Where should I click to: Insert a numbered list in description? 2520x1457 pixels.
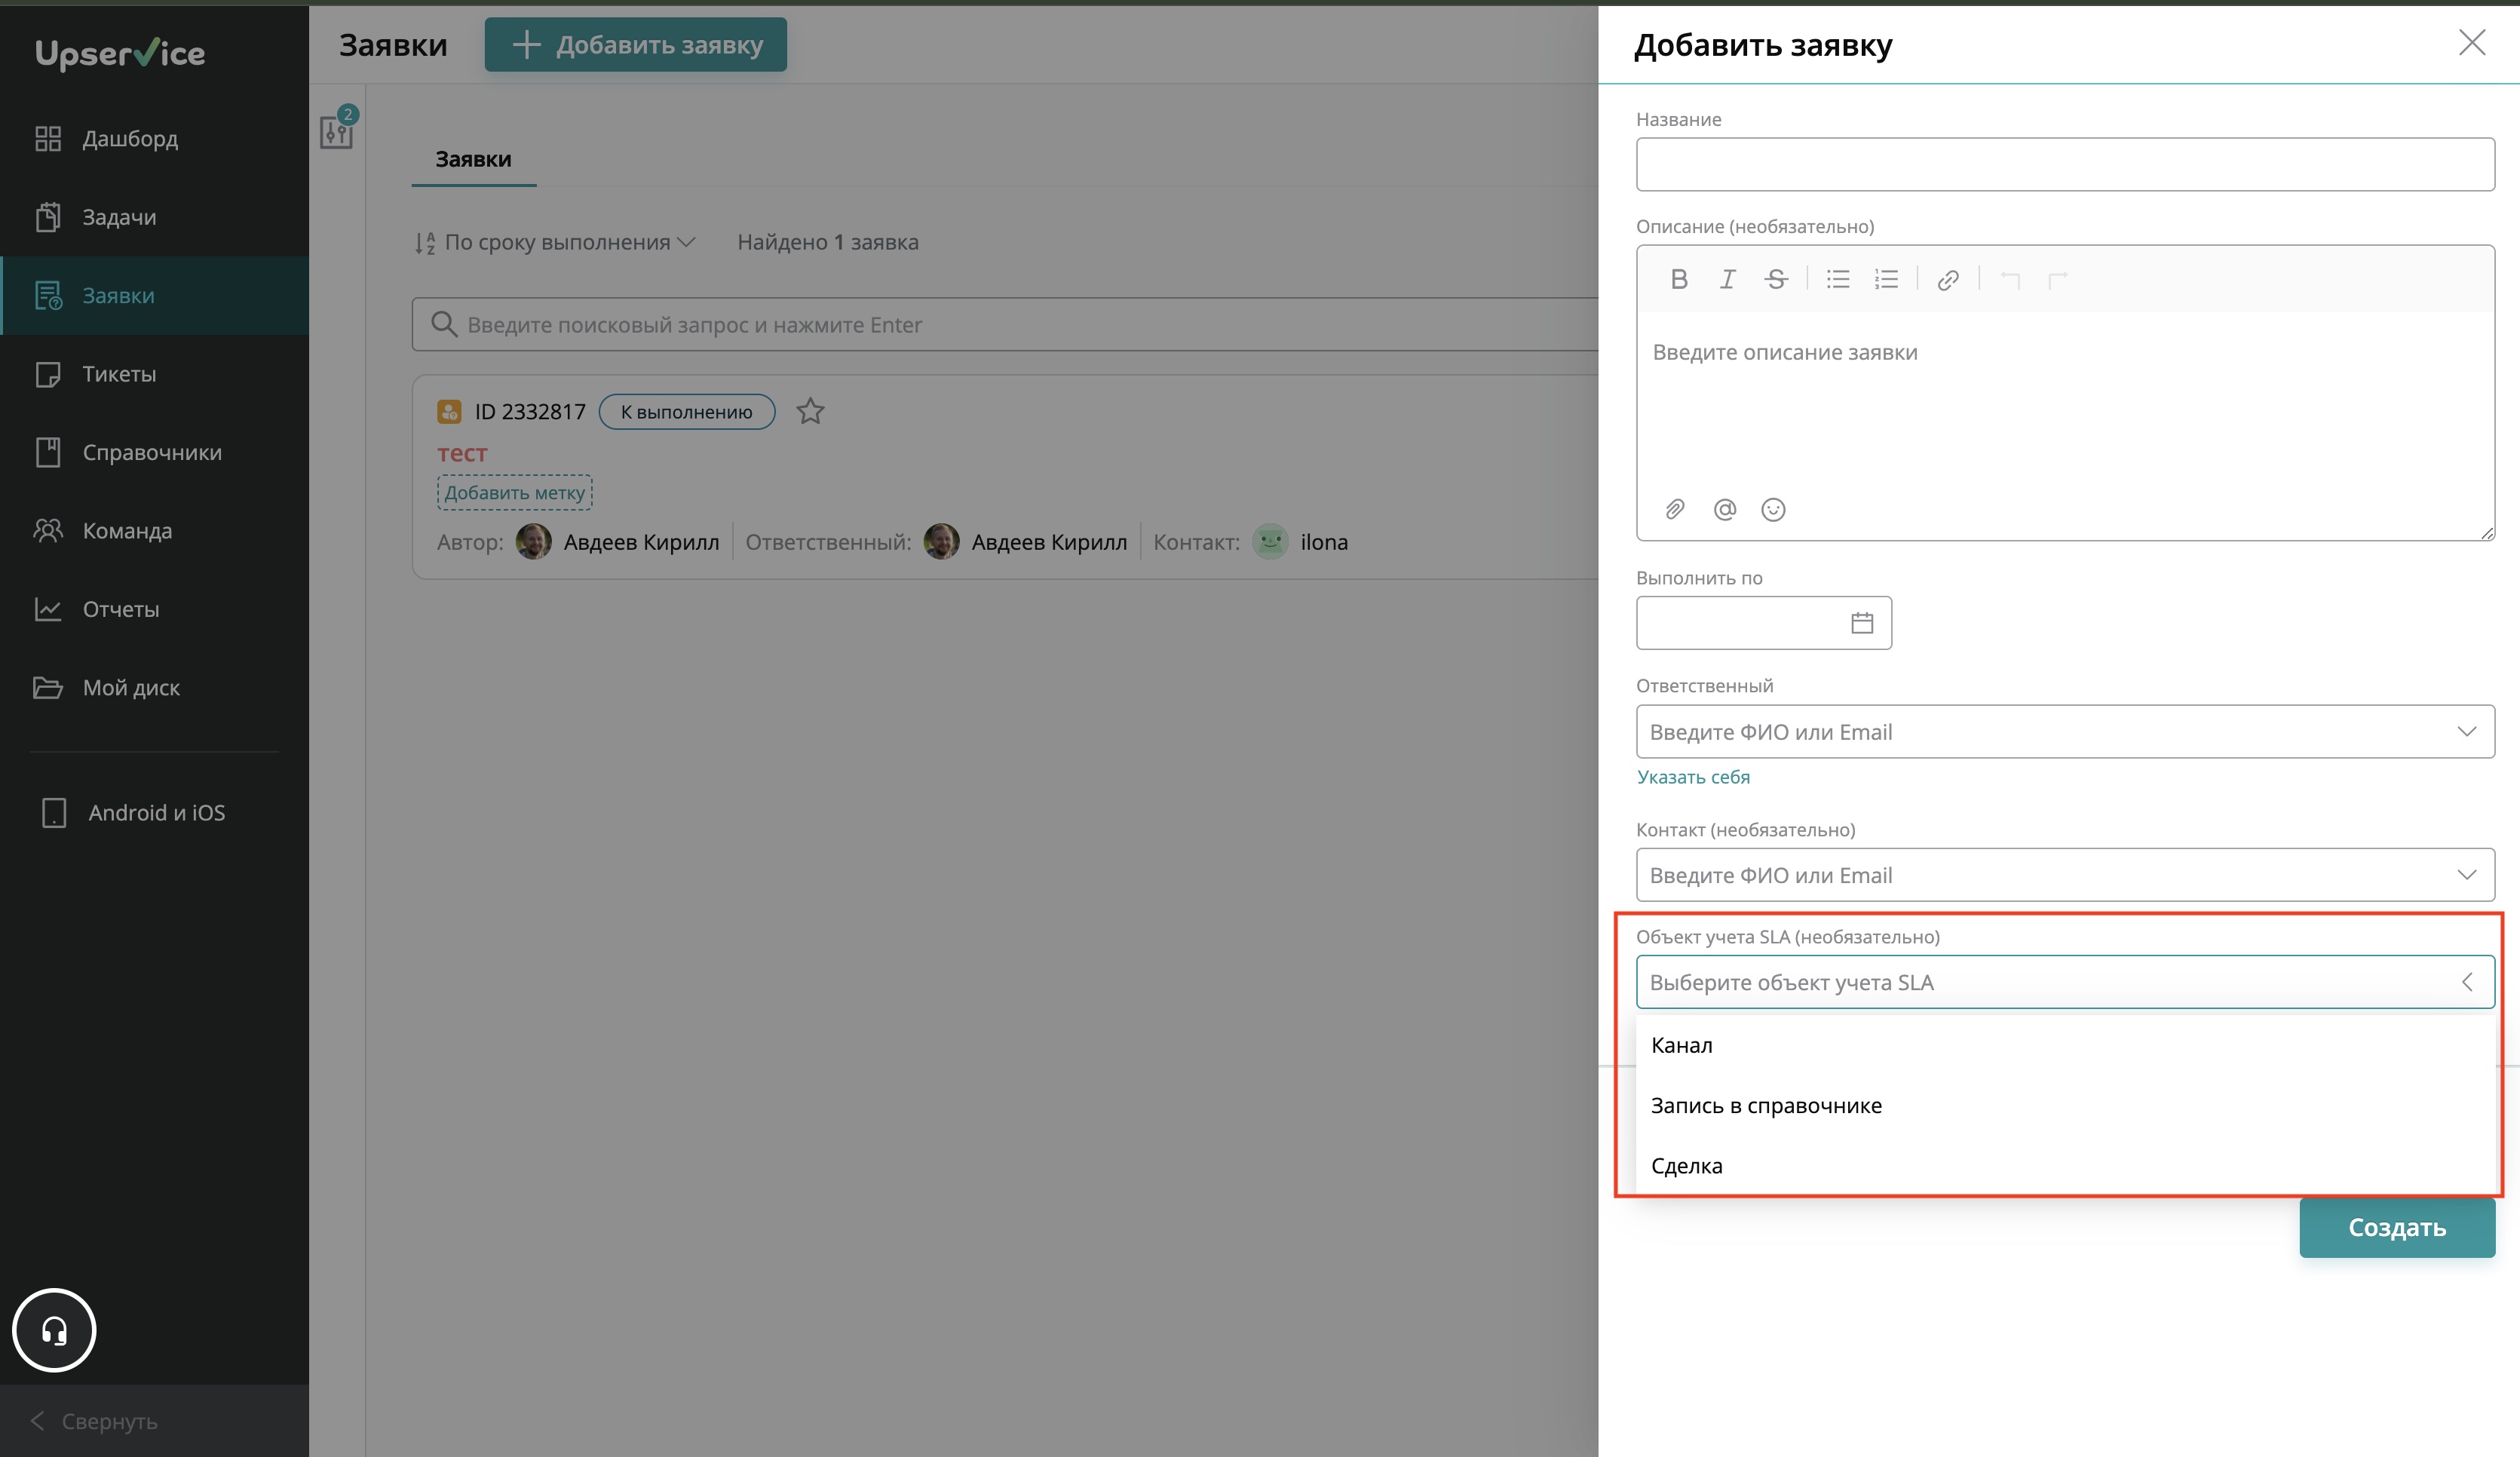click(1886, 280)
